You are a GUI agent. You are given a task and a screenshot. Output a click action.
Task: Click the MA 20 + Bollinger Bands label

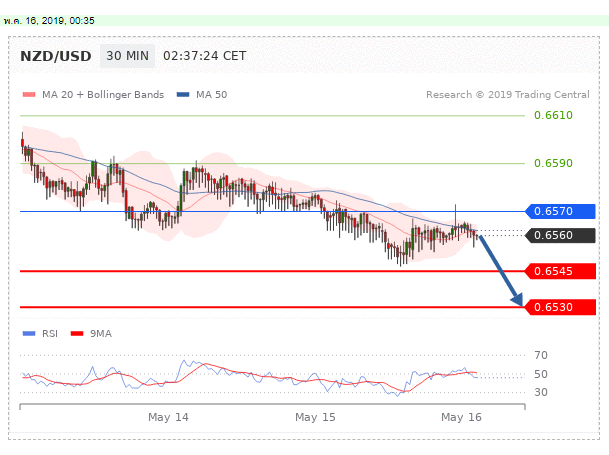103,95
